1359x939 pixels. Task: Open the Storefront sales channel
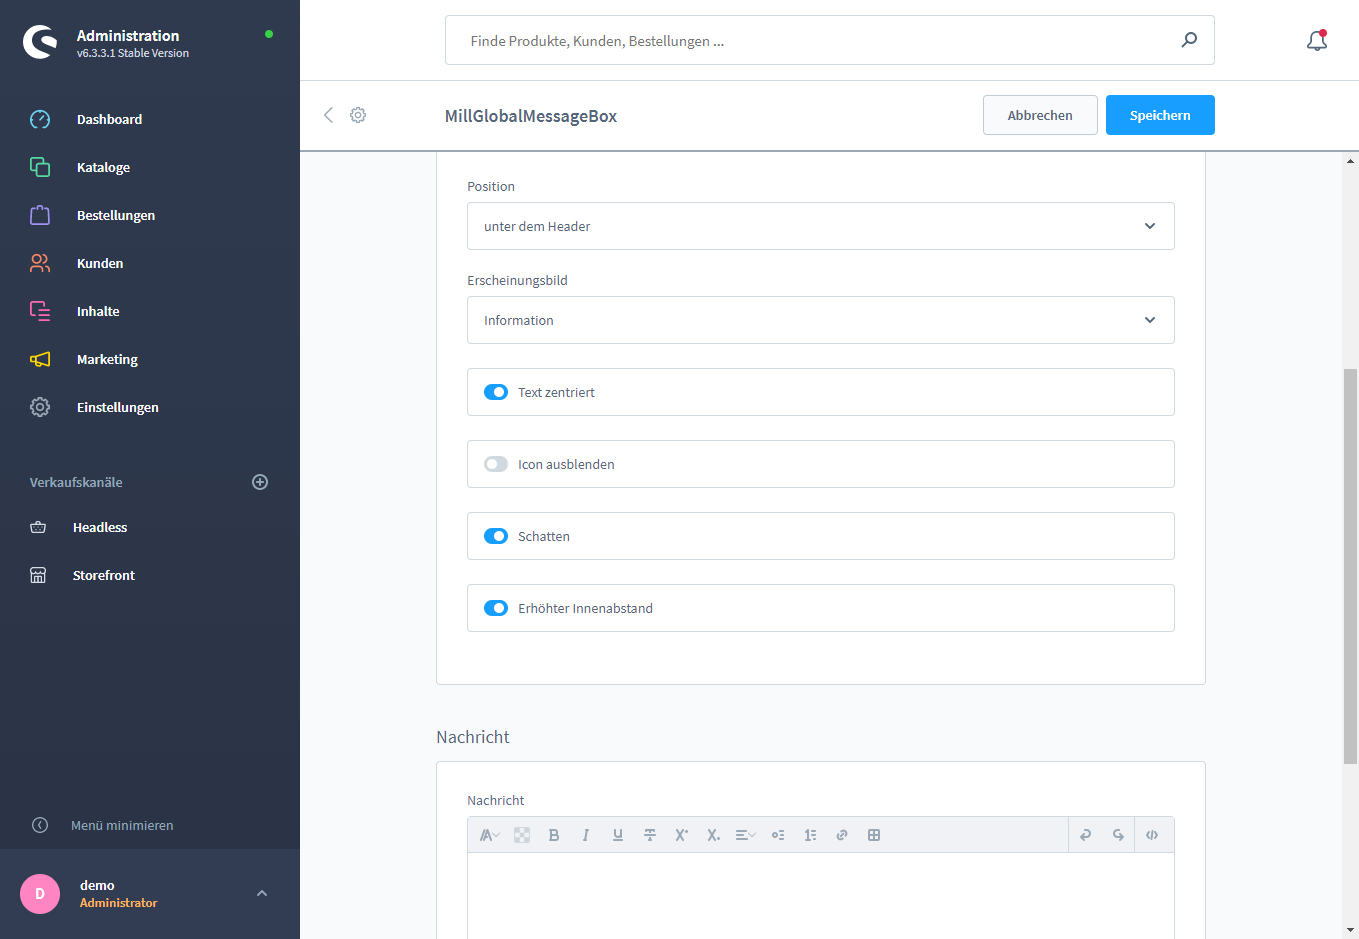[104, 575]
